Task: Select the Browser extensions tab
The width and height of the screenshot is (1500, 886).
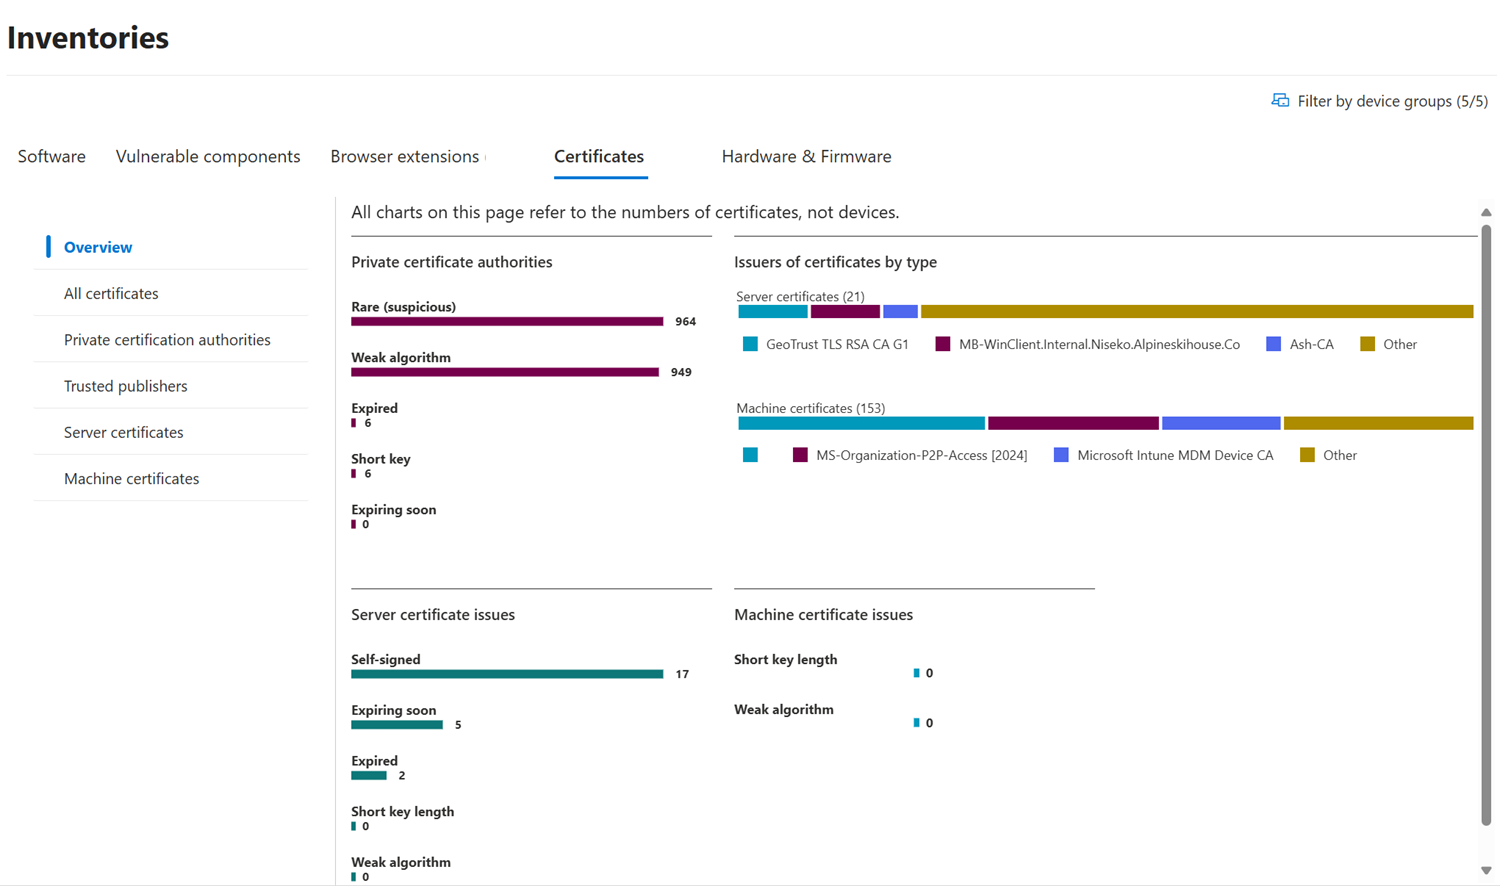Action: [x=405, y=156]
